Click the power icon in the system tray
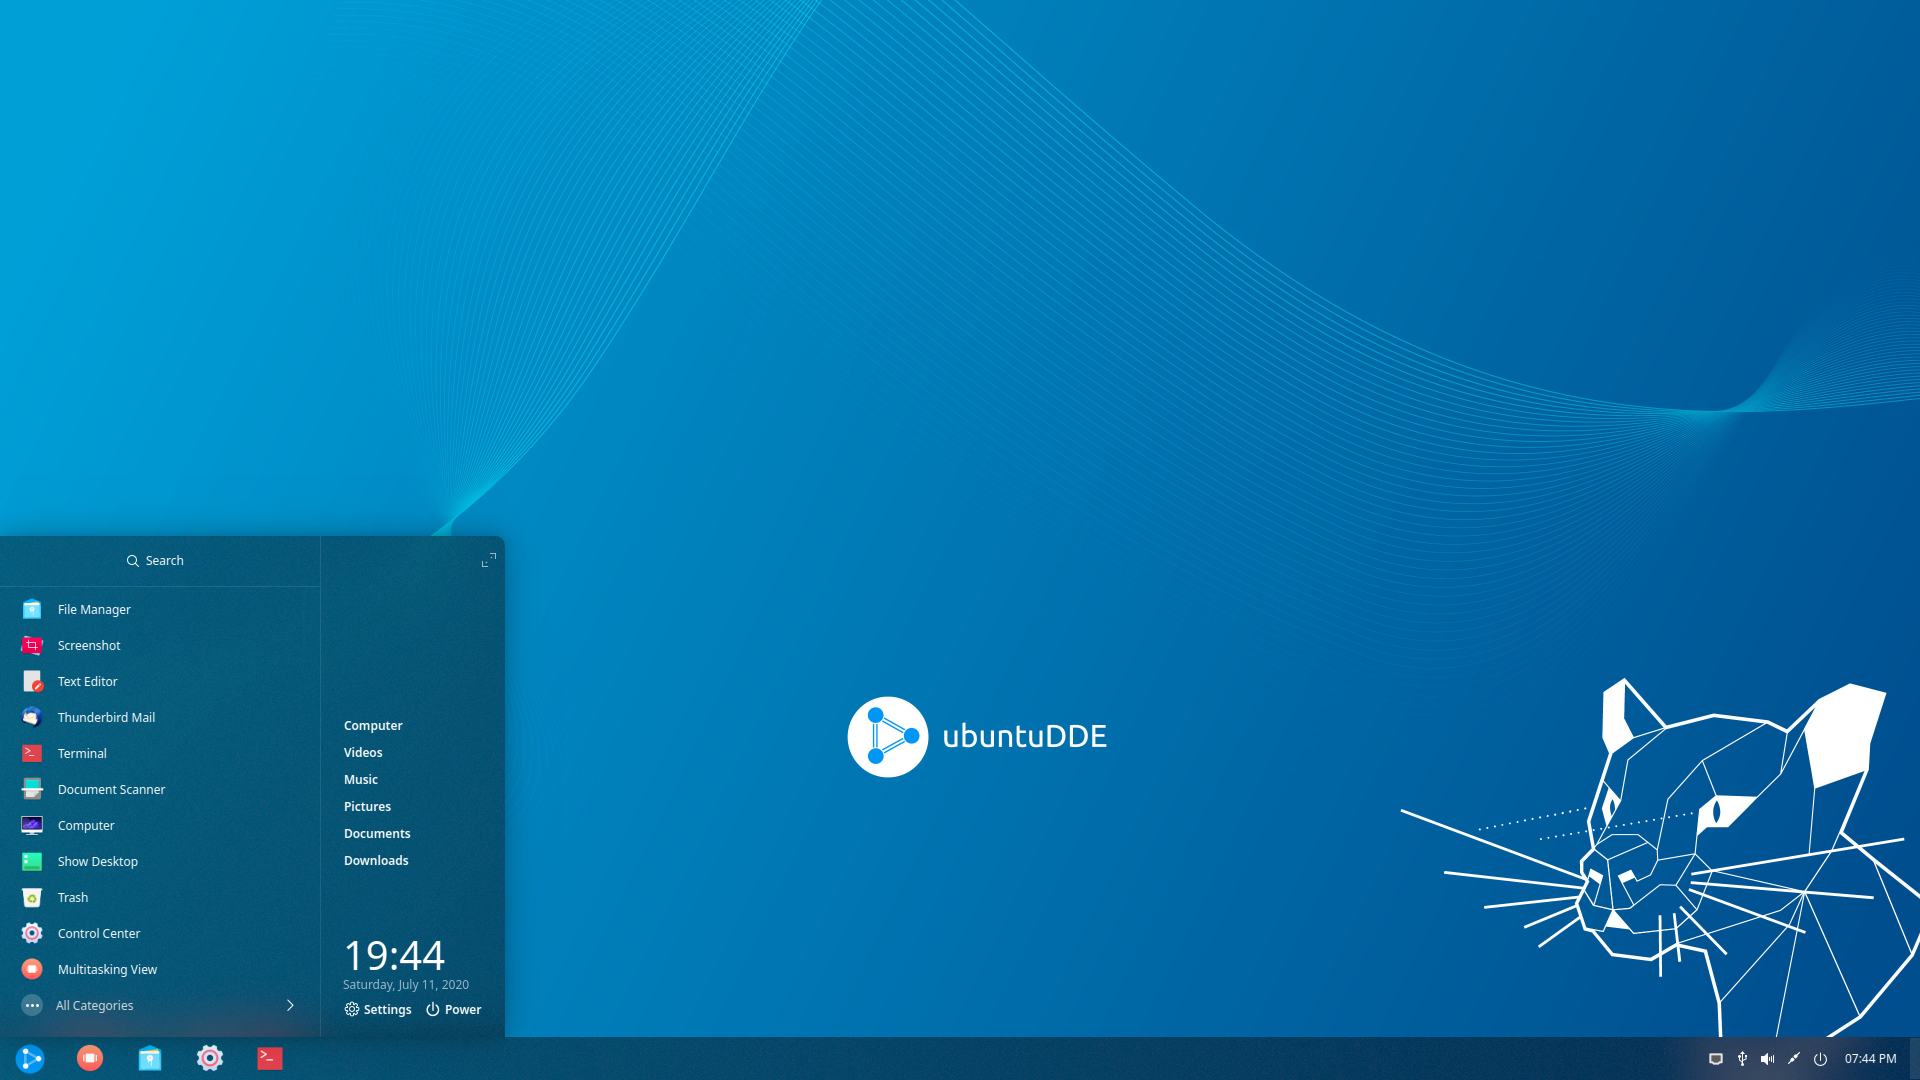1920x1080 pixels. [1820, 1059]
